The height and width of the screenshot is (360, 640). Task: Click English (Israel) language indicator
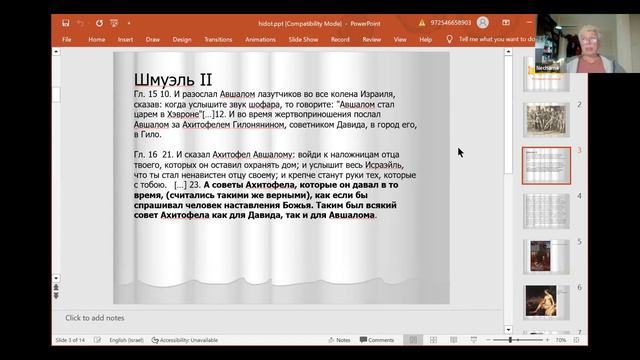(127, 340)
